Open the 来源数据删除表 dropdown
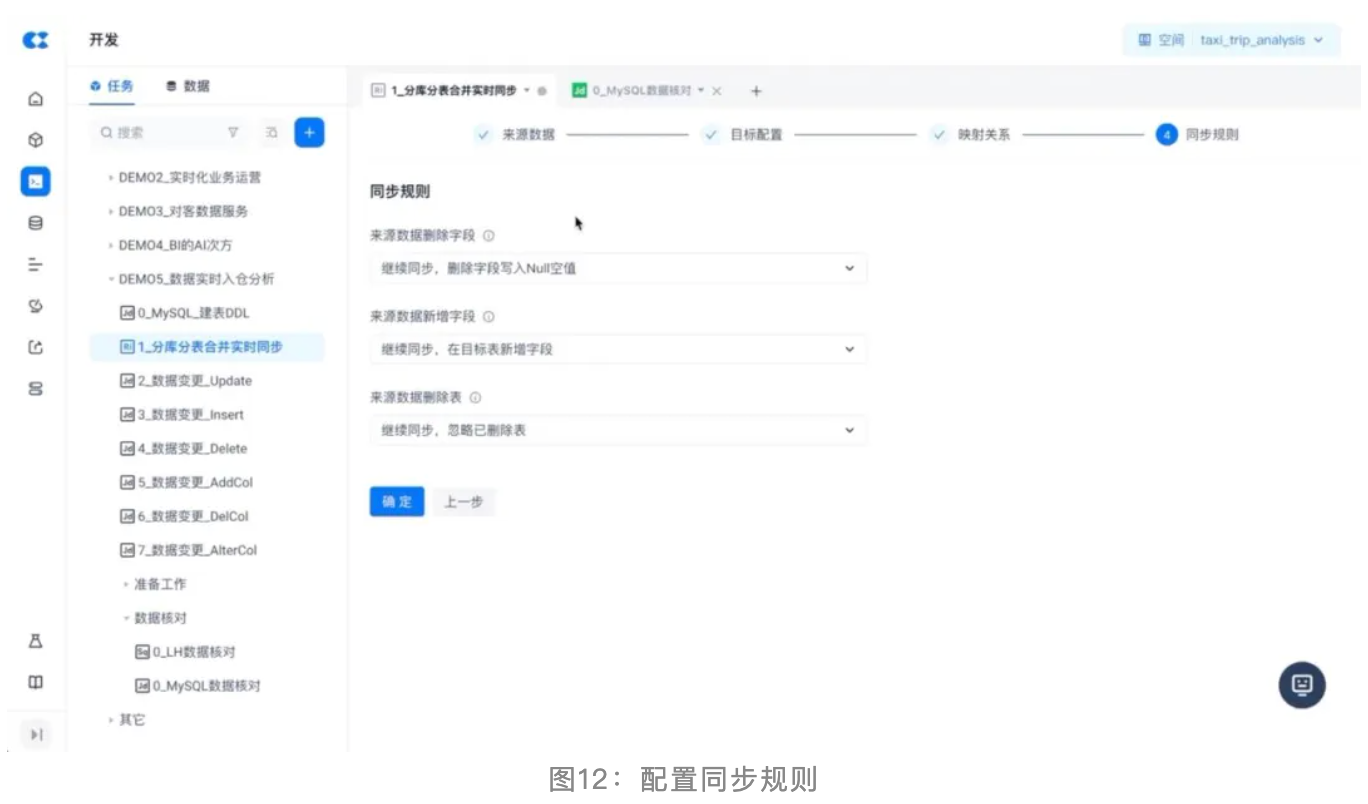 (x=617, y=430)
